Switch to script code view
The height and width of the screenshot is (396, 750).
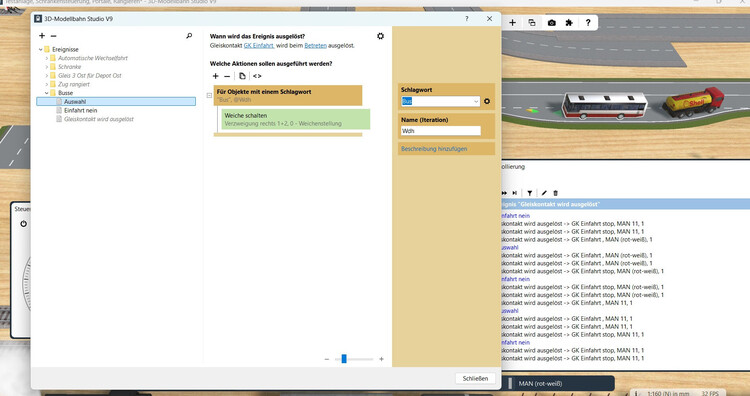(257, 76)
